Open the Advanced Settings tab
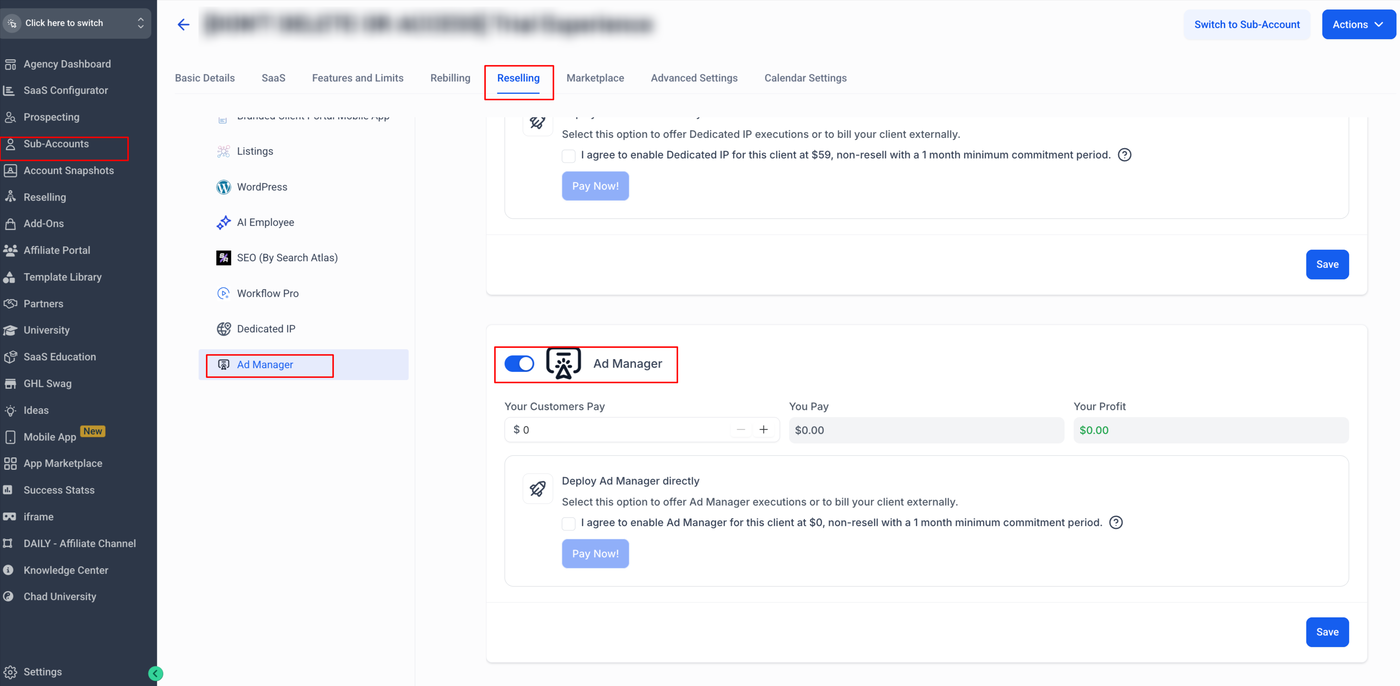The width and height of the screenshot is (1400, 686). tap(694, 78)
